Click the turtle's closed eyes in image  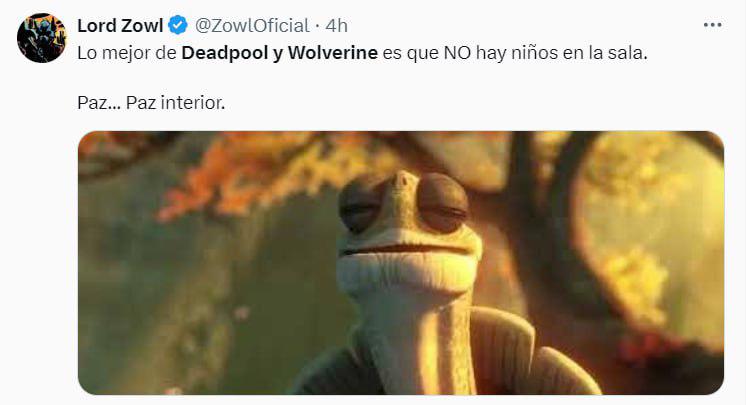click(403, 205)
